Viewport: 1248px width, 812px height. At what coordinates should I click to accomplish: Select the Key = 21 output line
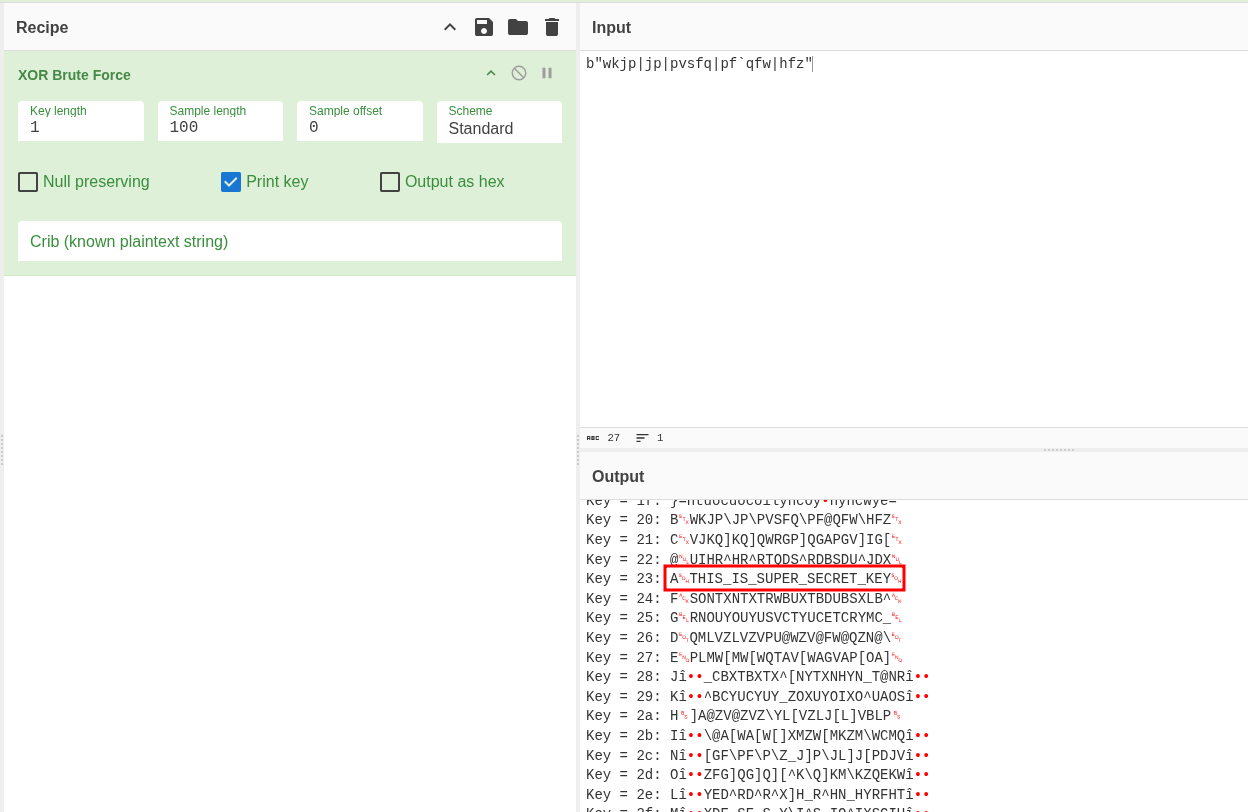pyautogui.click(x=744, y=539)
